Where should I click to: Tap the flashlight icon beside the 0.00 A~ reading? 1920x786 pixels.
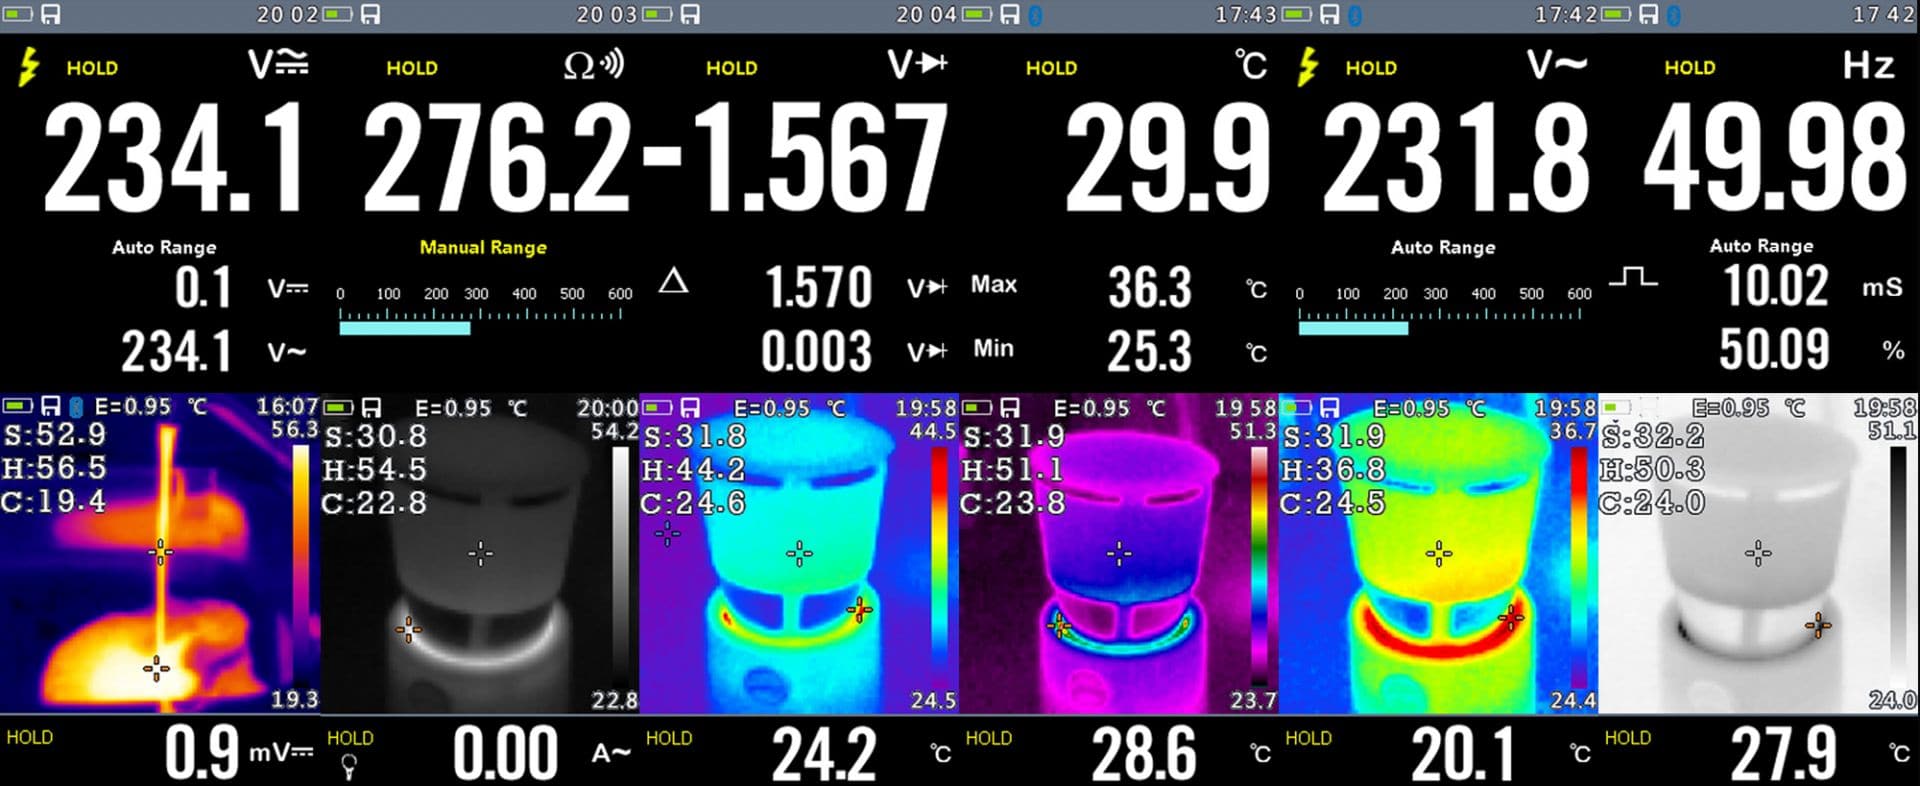click(x=349, y=767)
